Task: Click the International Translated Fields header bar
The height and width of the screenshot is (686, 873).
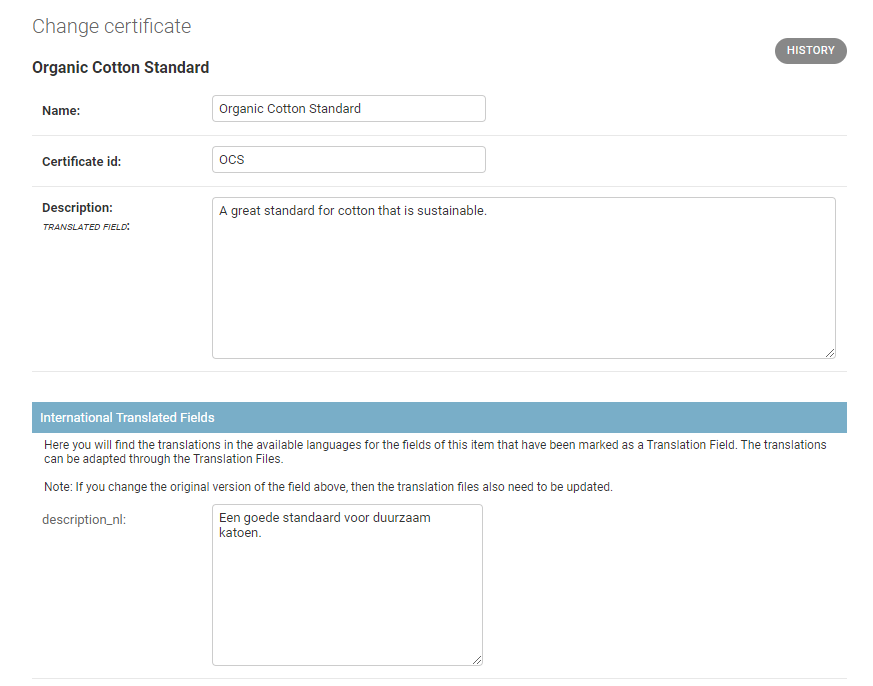Action: pos(439,417)
